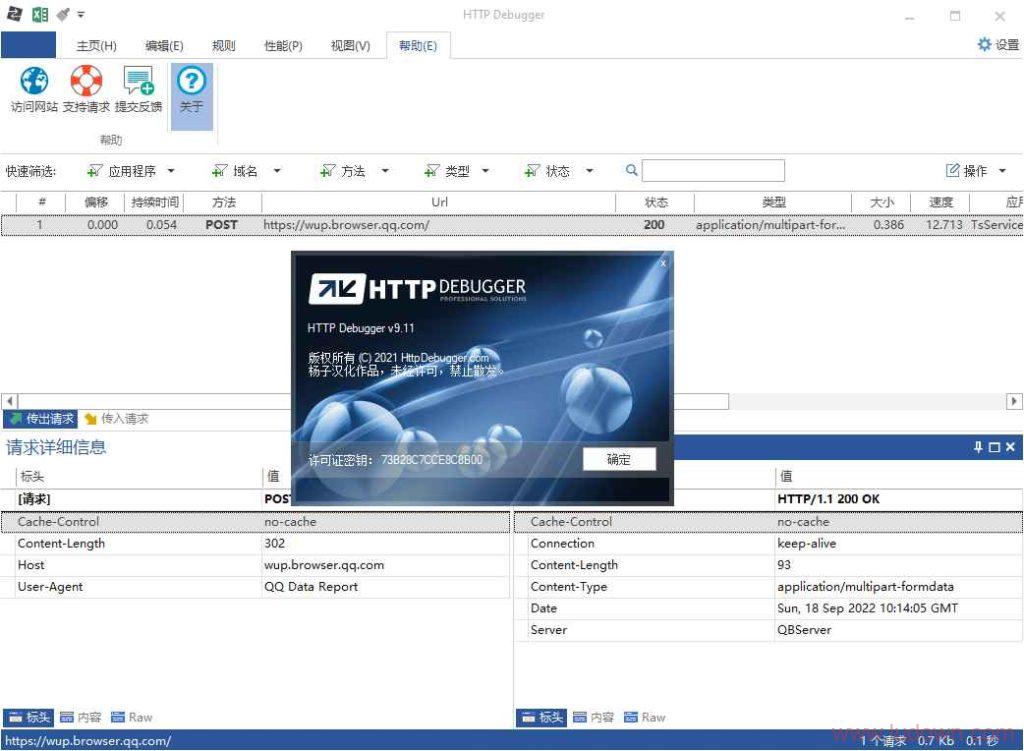The height and width of the screenshot is (751, 1024).
Task: Sort by 速度 column header
Action: pyautogui.click(x=941, y=202)
